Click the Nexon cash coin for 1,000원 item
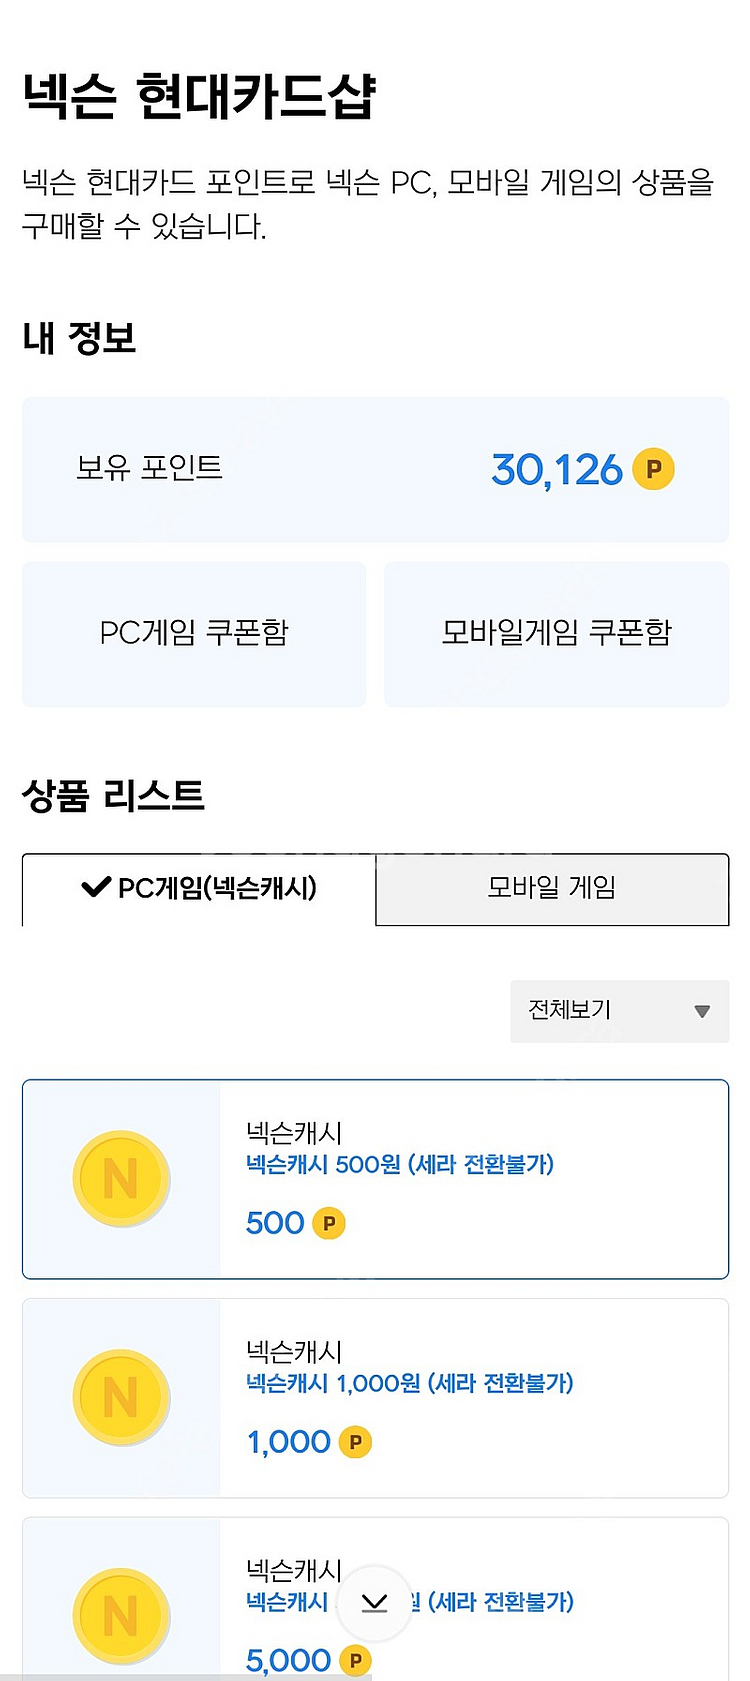Viewport: 750px width, 1681px height. tap(121, 1397)
